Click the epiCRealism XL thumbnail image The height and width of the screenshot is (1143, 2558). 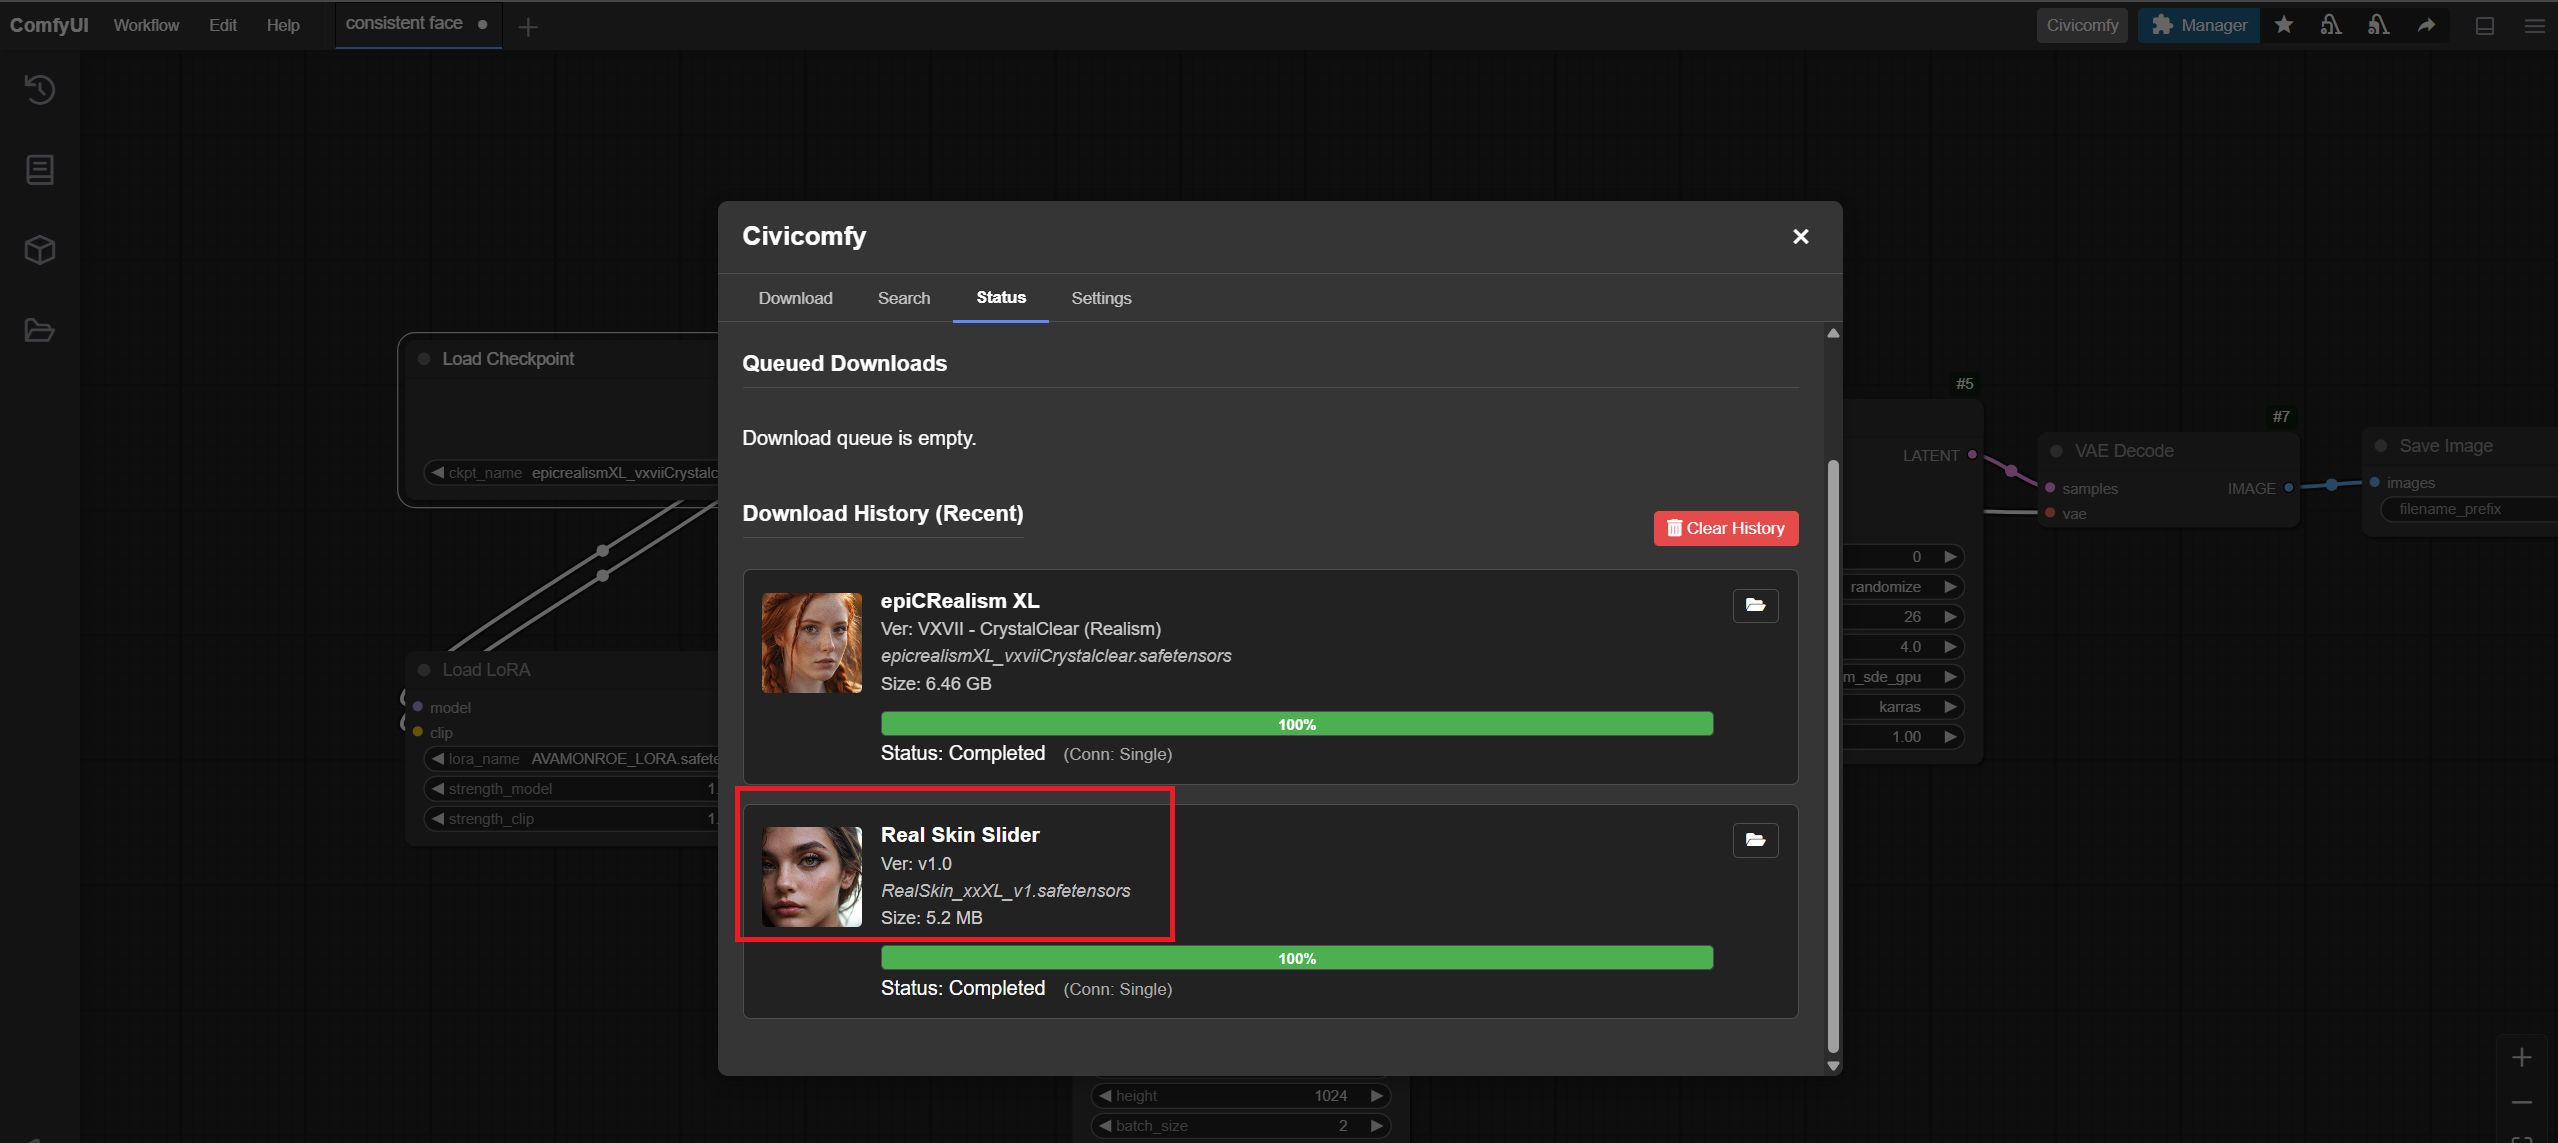(811, 643)
